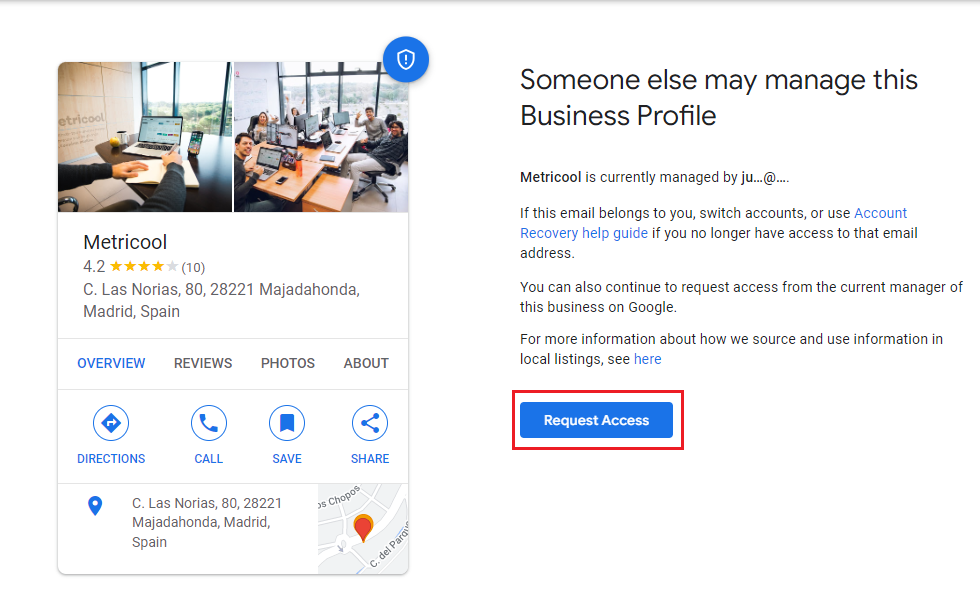Click the red map marker

pyautogui.click(x=363, y=527)
